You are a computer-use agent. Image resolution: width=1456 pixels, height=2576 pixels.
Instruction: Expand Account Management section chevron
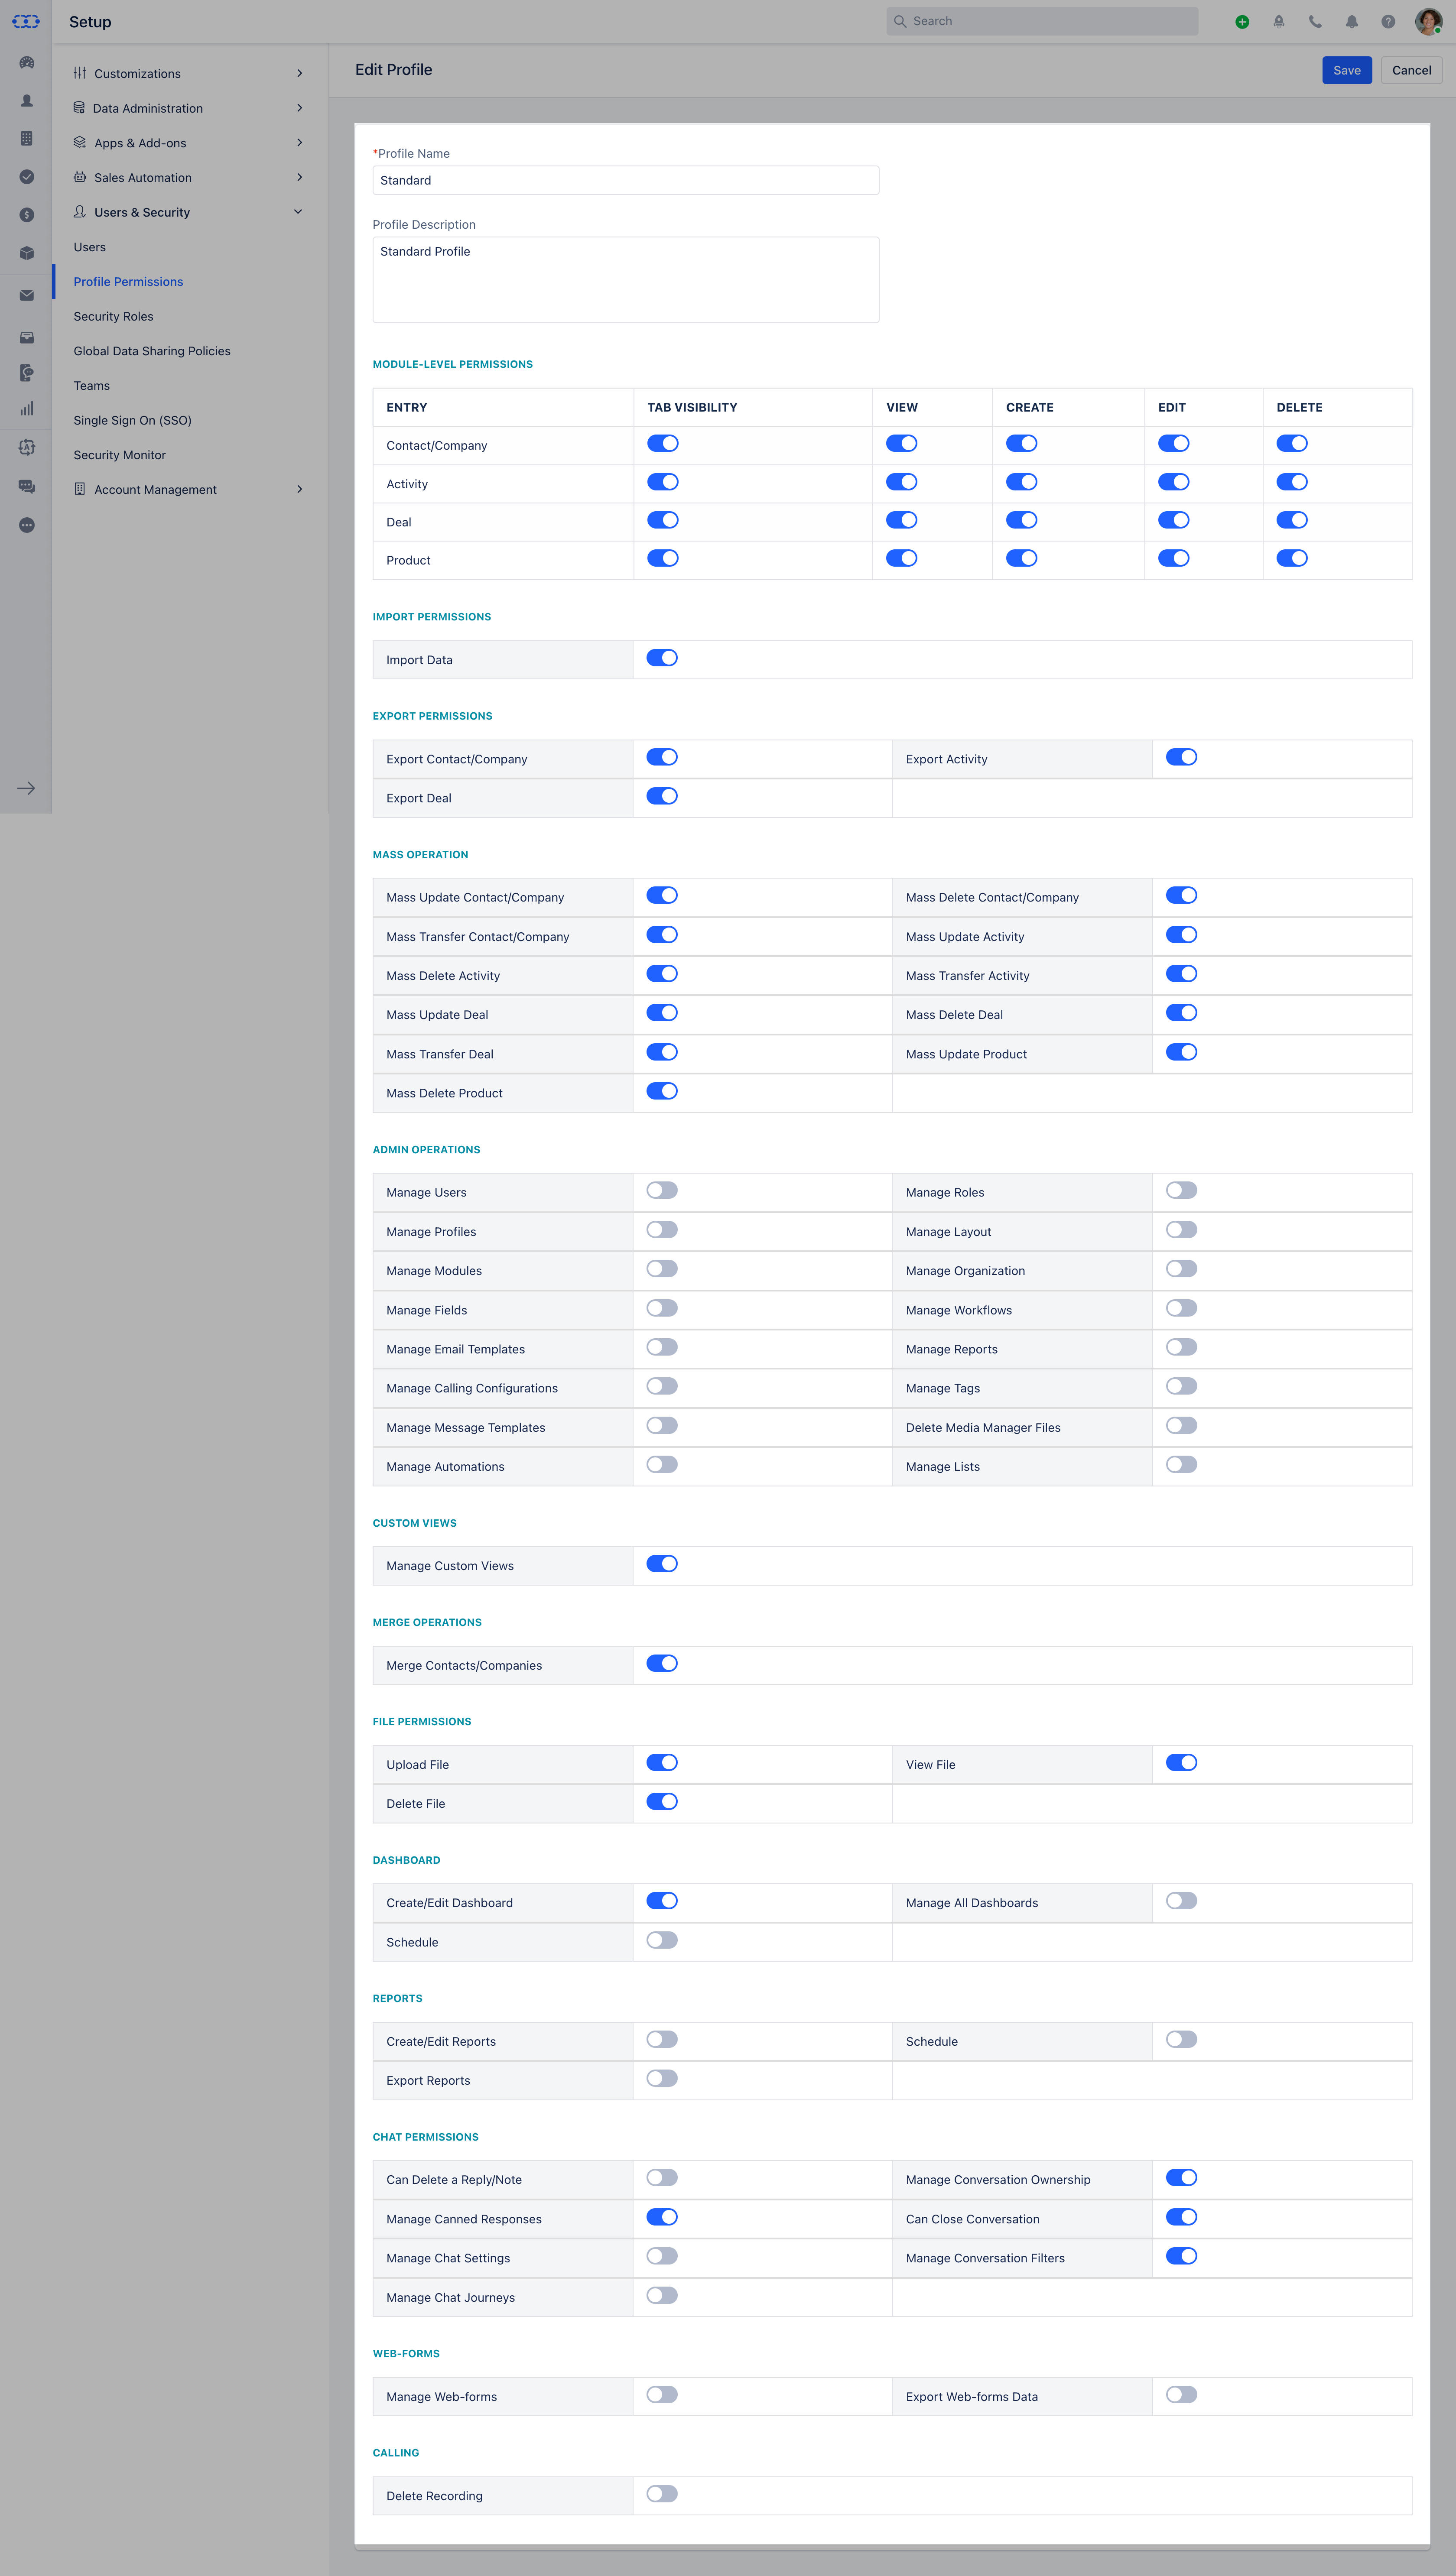click(299, 489)
